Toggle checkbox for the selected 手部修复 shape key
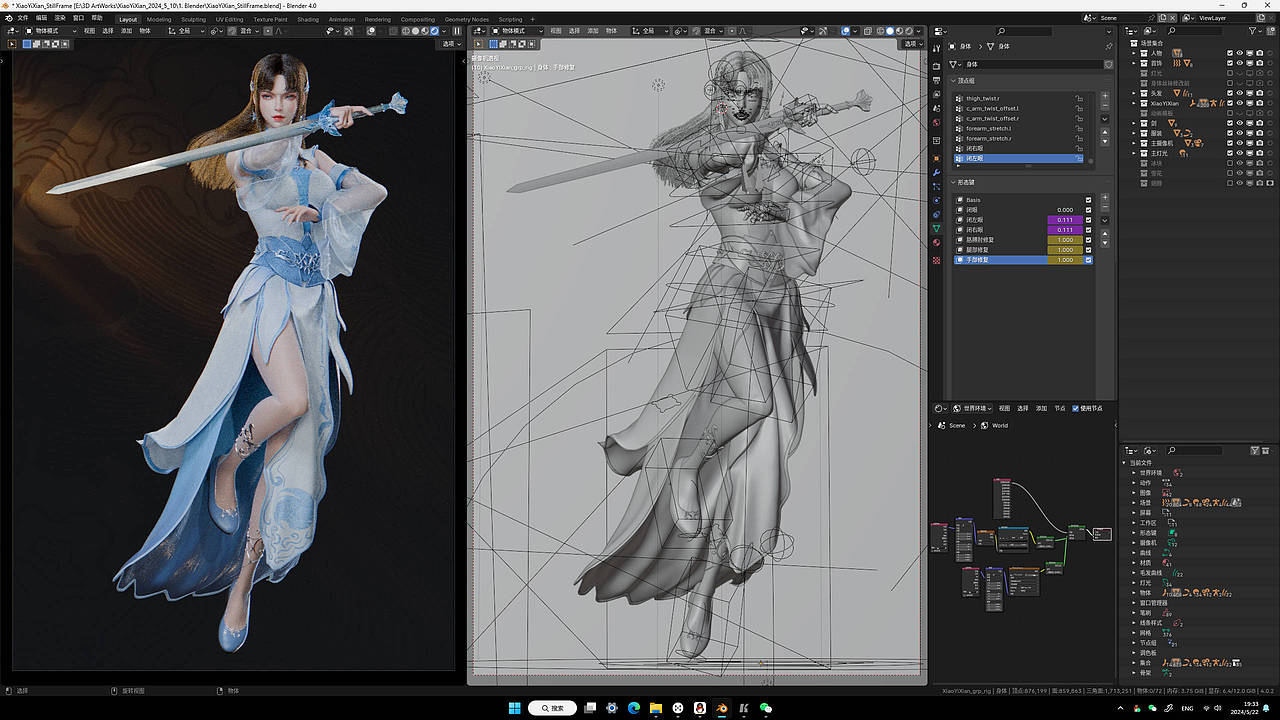This screenshot has height=720, width=1280. pos(1089,260)
